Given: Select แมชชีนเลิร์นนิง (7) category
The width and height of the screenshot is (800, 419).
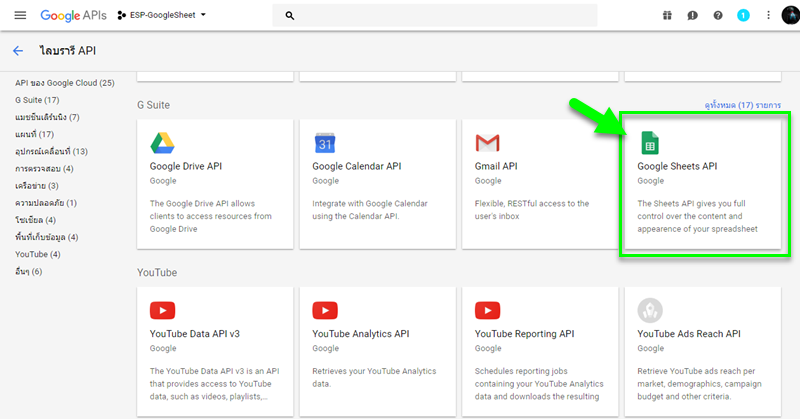Looking at the screenshot, I should pos(47,117).
